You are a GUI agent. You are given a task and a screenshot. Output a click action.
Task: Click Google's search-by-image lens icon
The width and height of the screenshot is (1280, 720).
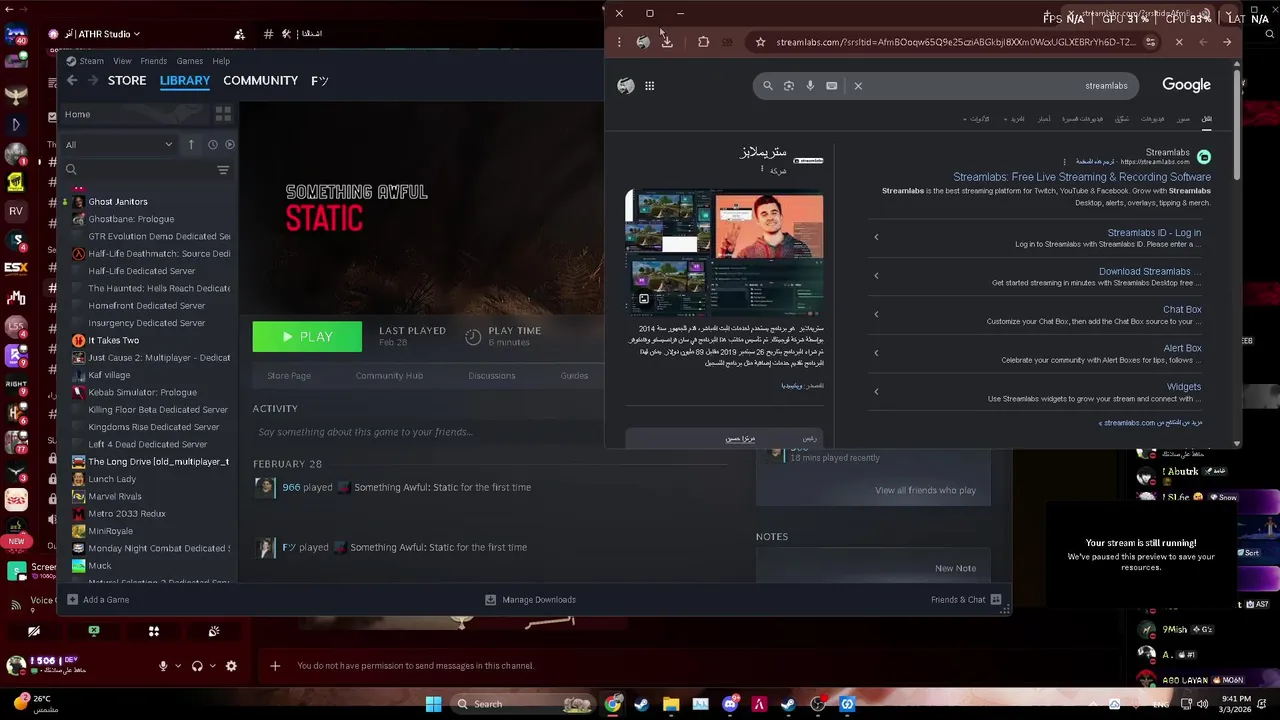coord(789,86)
